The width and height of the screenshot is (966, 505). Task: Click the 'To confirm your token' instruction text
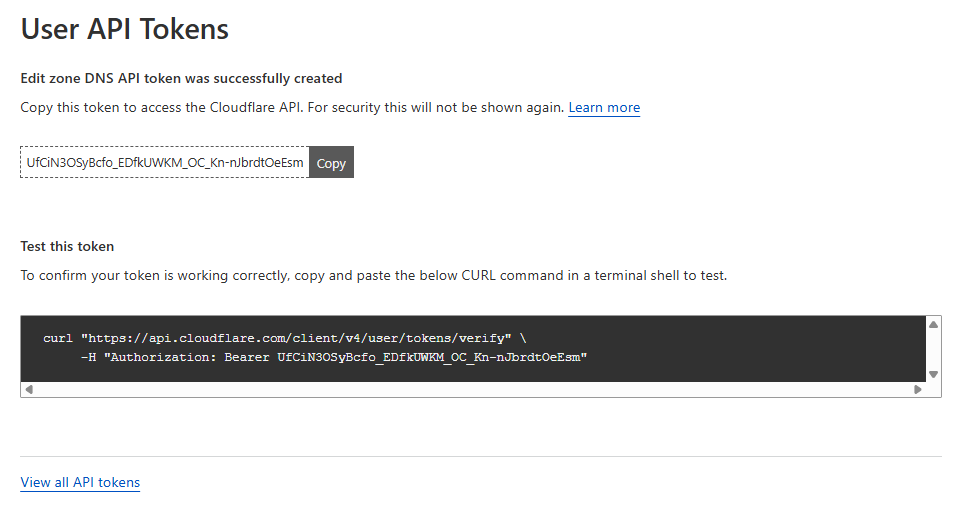(x=373, y=275)
